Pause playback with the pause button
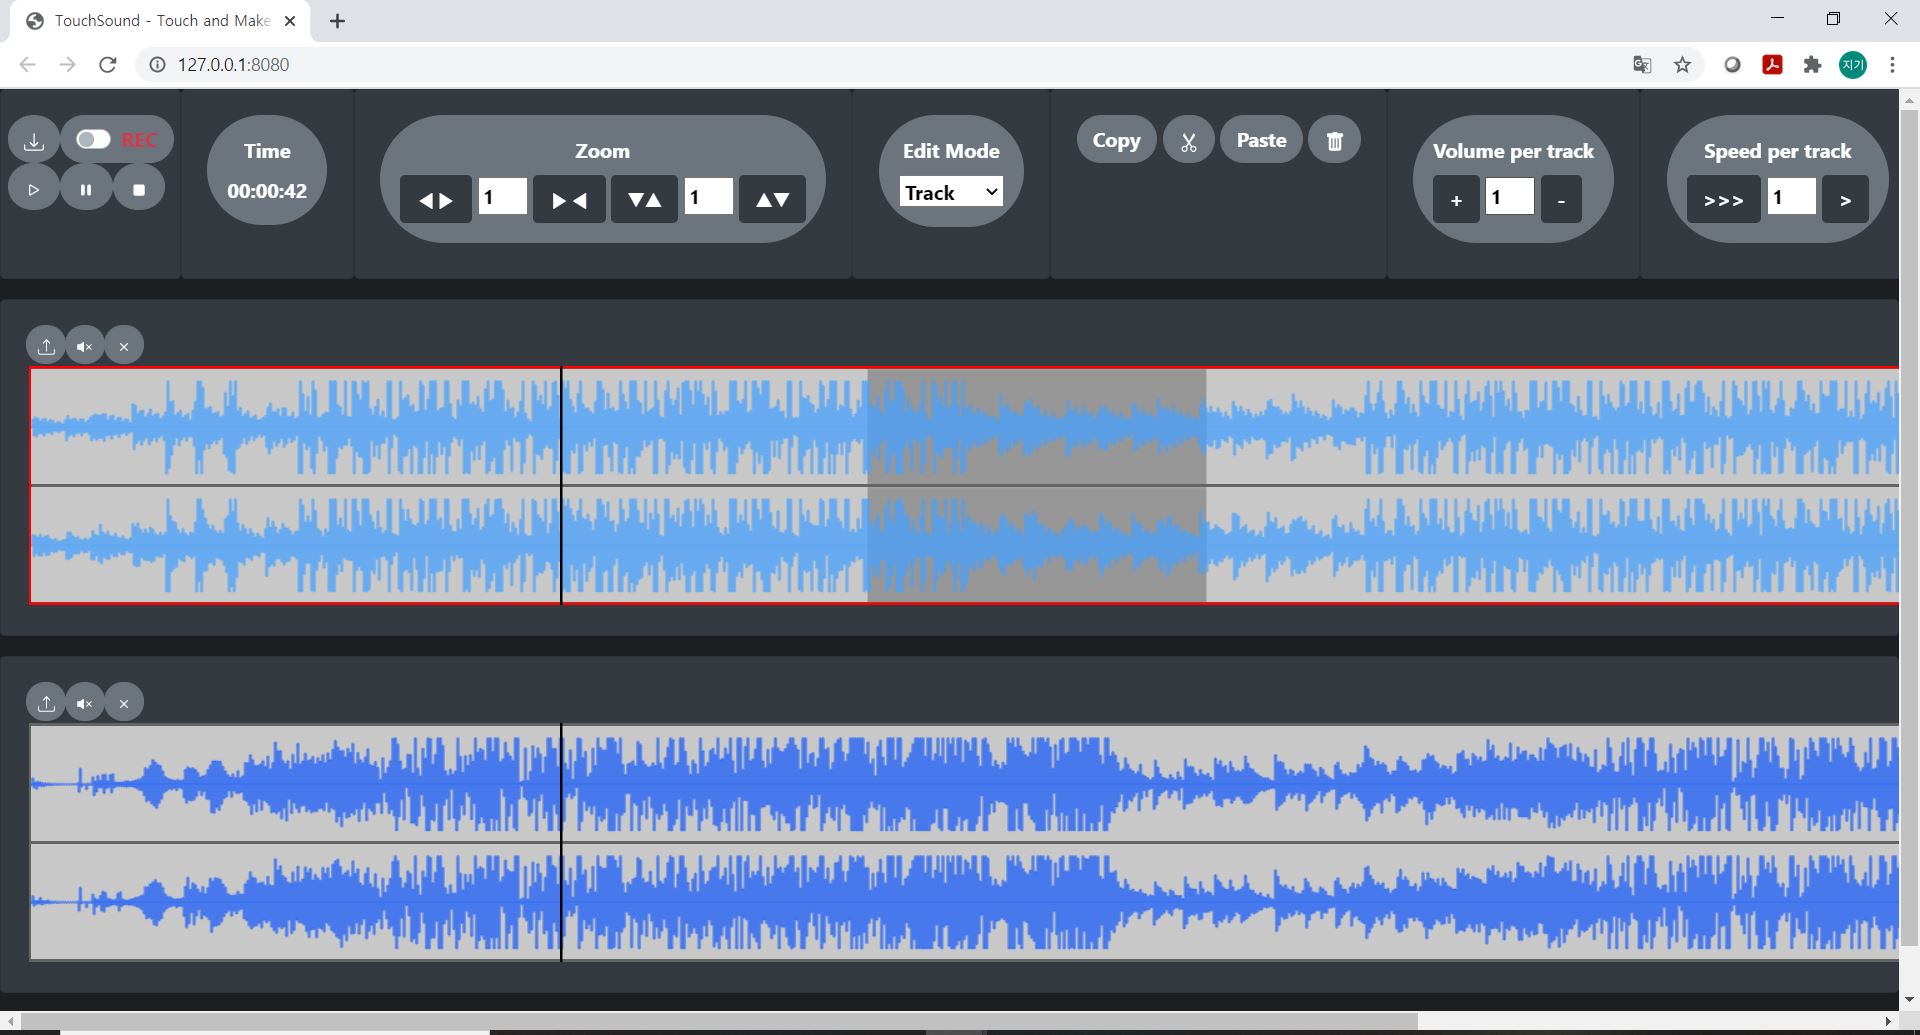Screen dimensions: 1920x1035 pos(86,189)
